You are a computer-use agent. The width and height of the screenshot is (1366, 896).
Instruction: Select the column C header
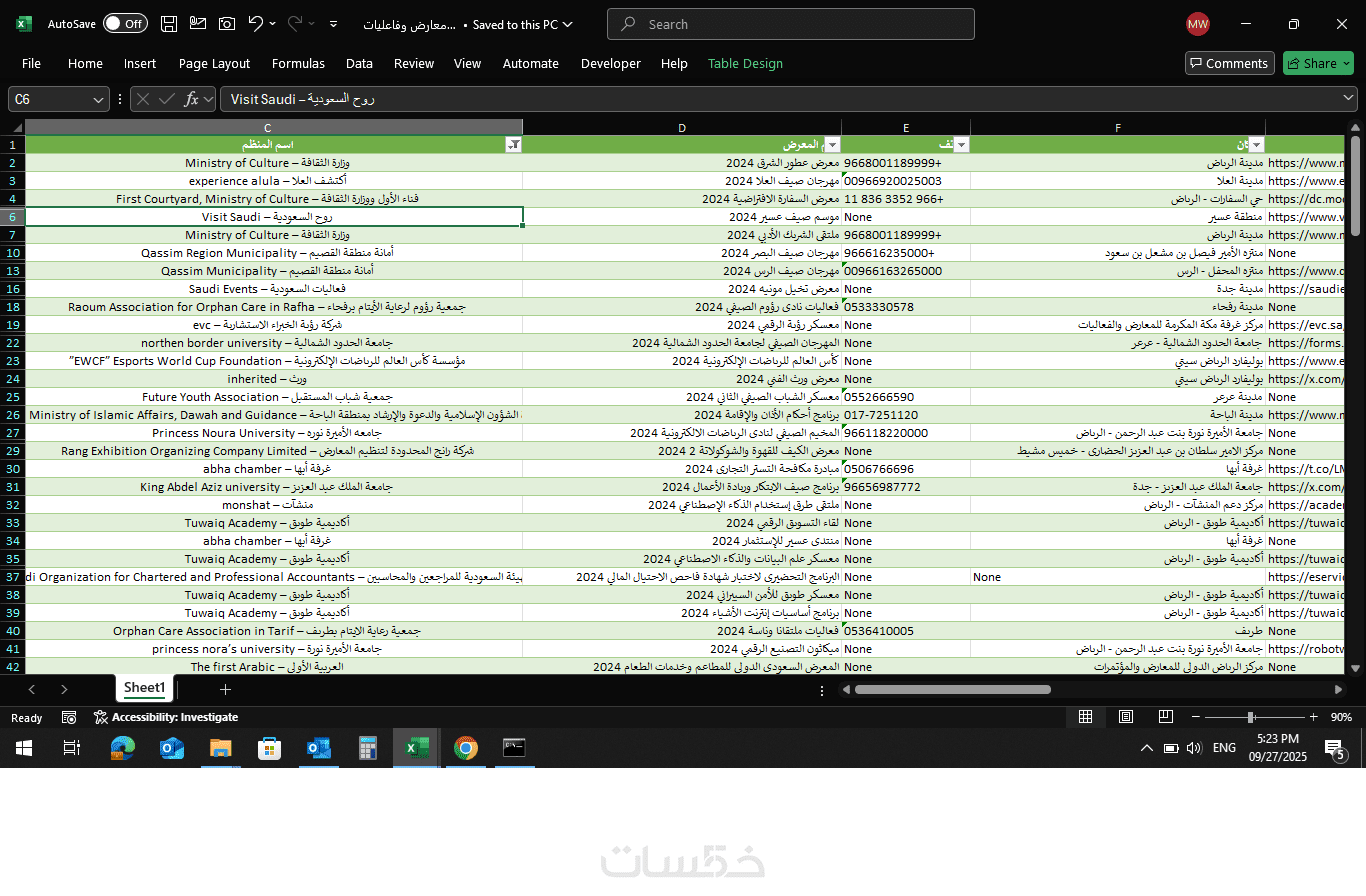click(x=267, y=127)
